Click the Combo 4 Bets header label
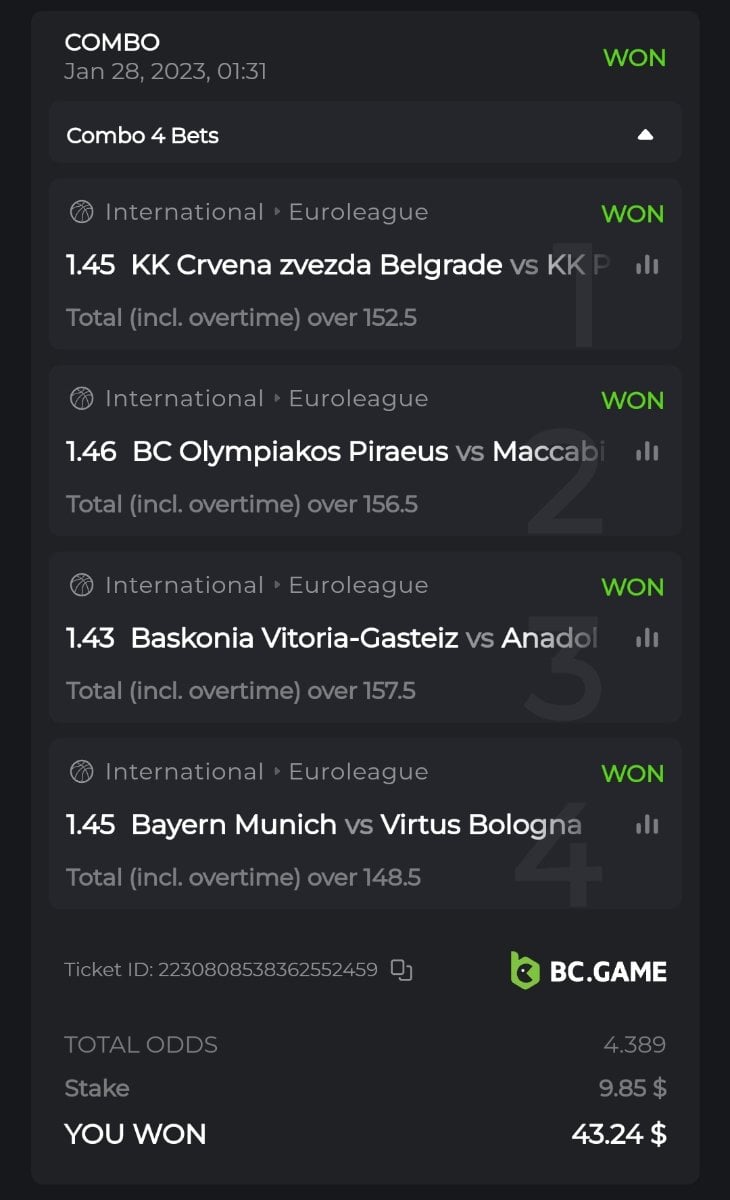This screenshot has width=730, height=1200. point(142,135)
